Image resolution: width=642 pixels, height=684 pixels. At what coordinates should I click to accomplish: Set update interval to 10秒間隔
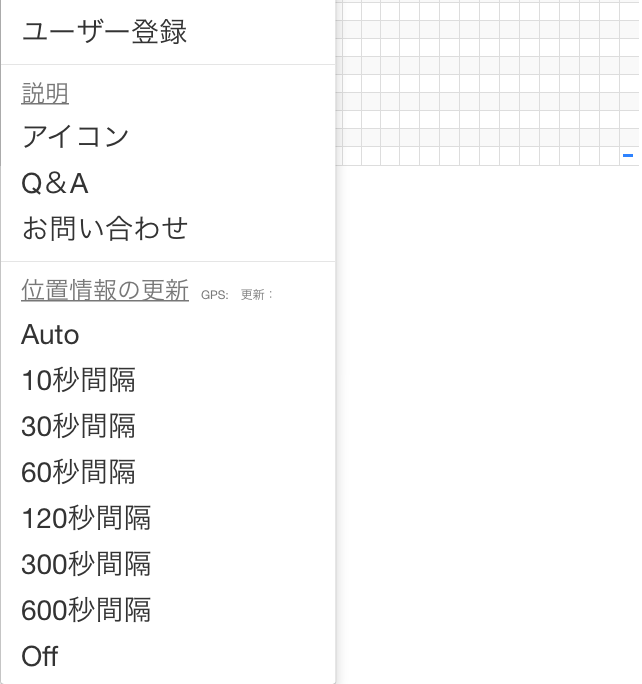[78, 380]
